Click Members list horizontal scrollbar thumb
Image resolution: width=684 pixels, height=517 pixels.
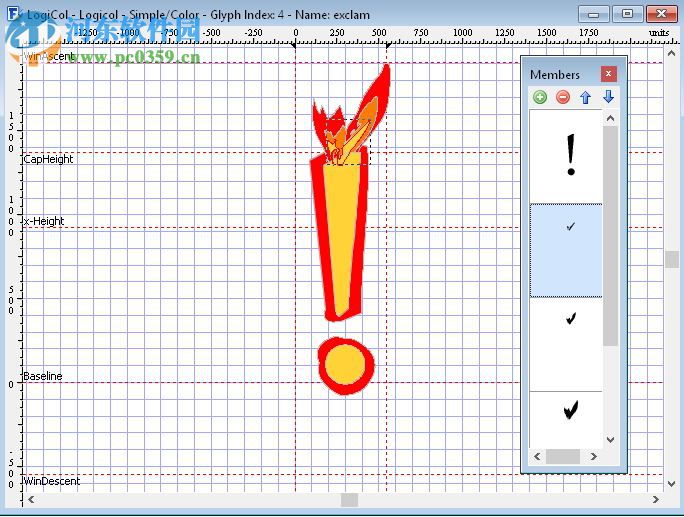coord(563,456)
